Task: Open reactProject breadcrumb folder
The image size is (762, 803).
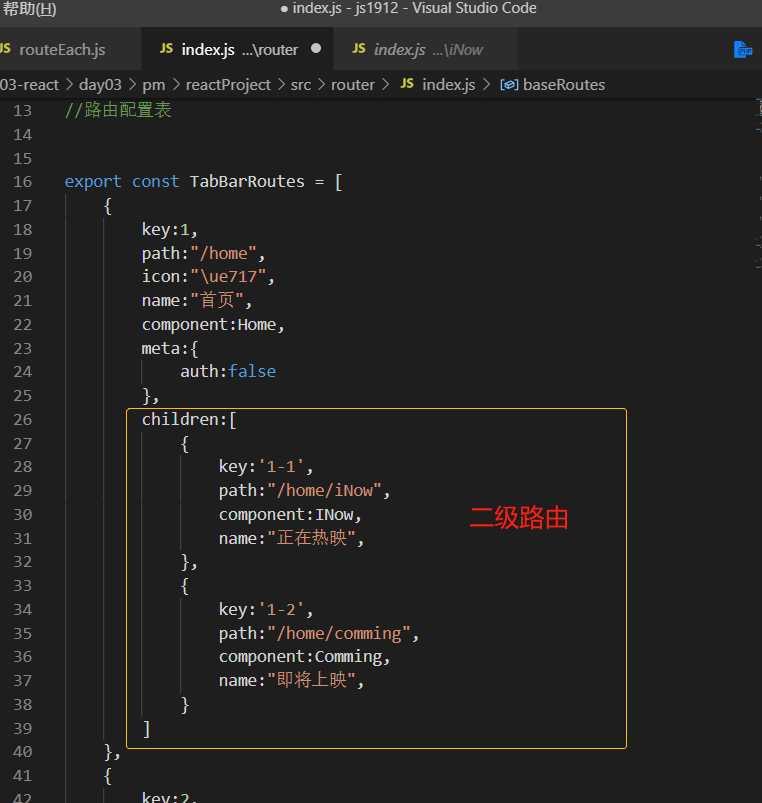Action: point(228,84)
